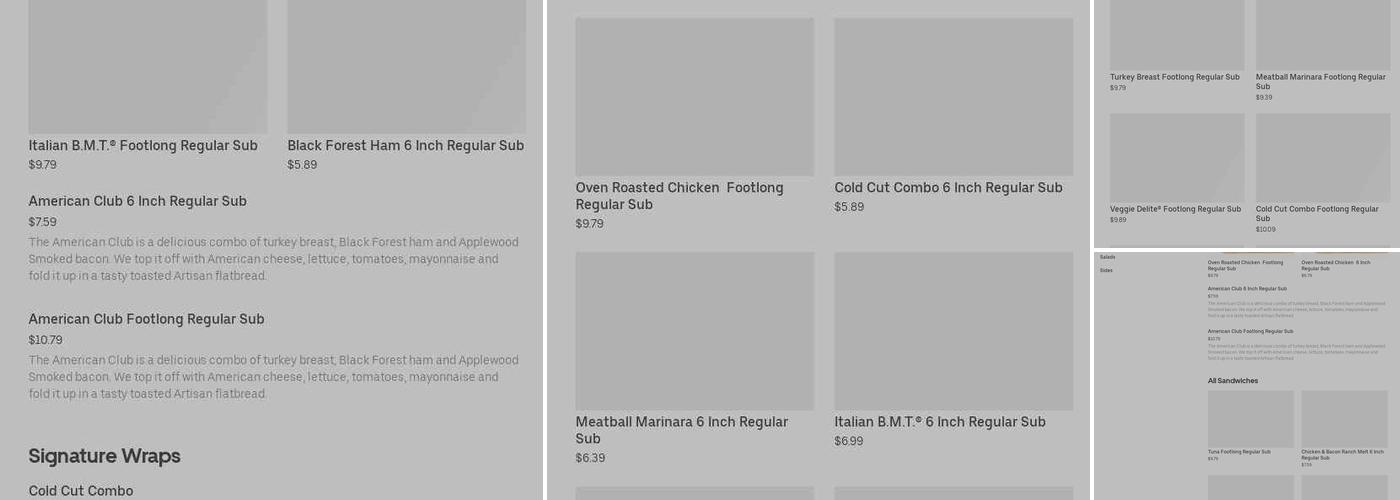This screenshot has height=500, width=1400.
Task: Click the Black Forest Ham 6 Inch title
Action: 405,146
